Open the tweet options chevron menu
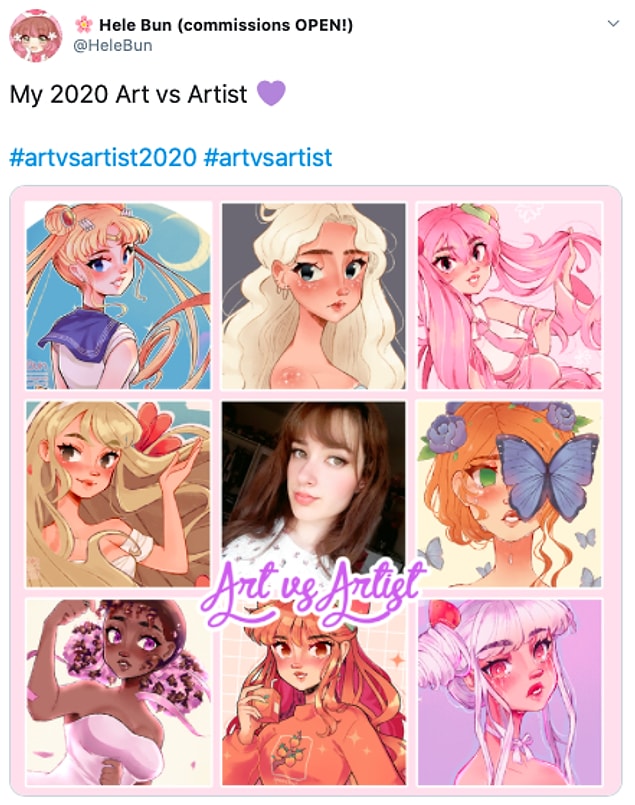Screen dimensions: 635x805 613,24
